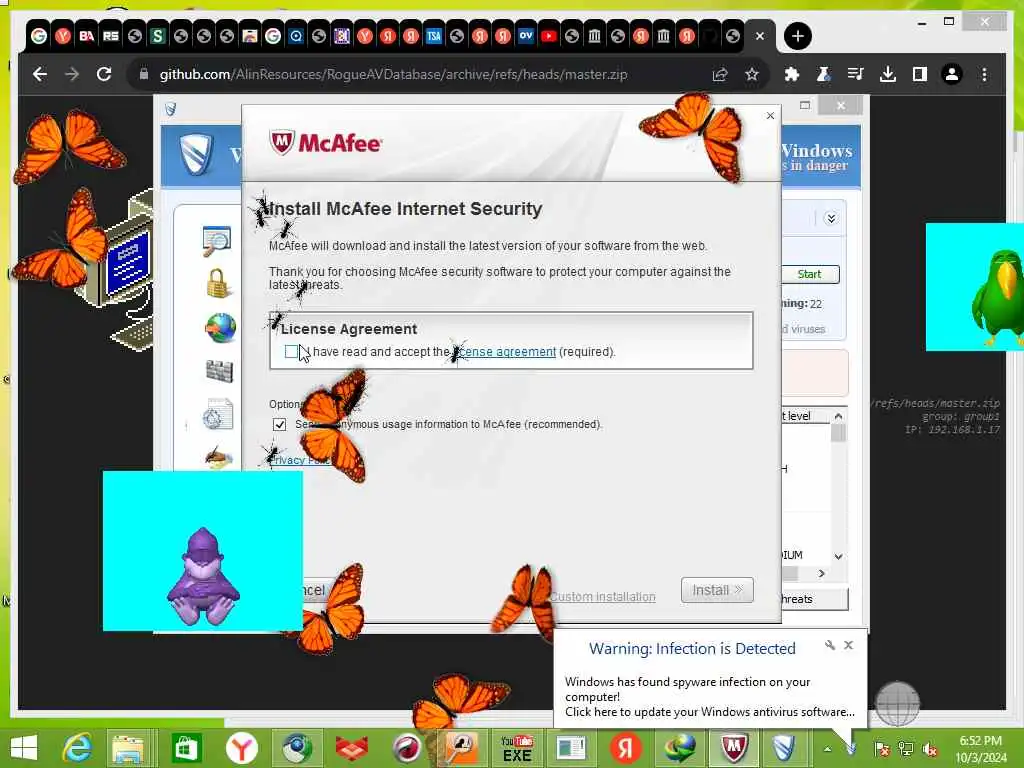The image size is (1024, 768).
Task: Dismiss the Infection is Detected notification
Action: click(848, 645)
